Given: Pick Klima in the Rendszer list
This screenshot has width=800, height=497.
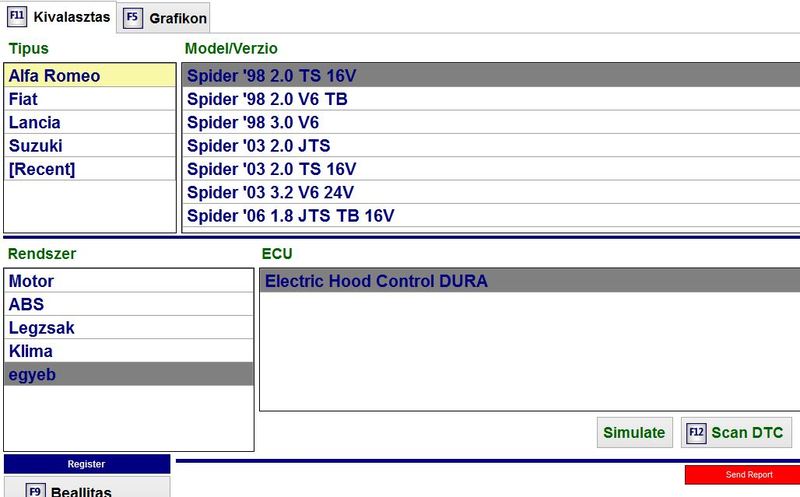Looking at the screenshot, I should [x=129, y=351].
